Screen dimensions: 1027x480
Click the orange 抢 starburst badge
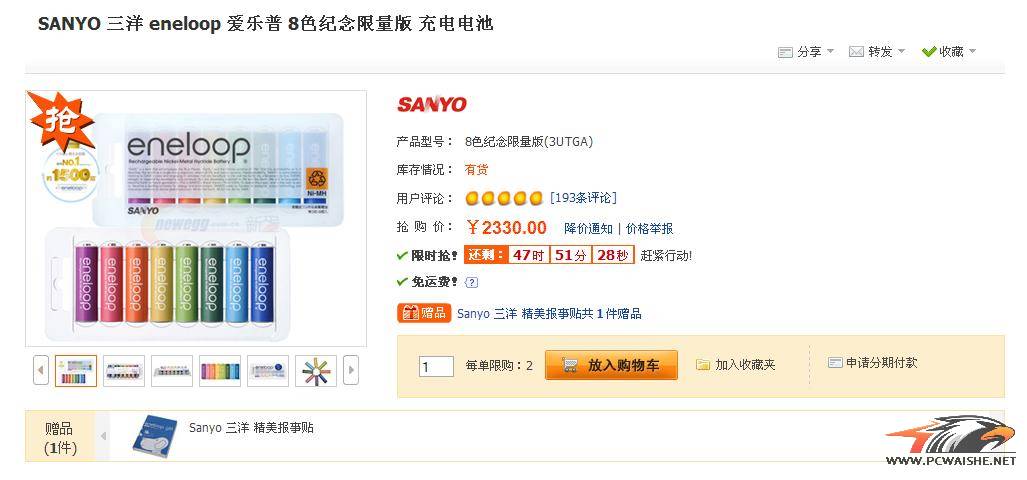pos(59,121)
